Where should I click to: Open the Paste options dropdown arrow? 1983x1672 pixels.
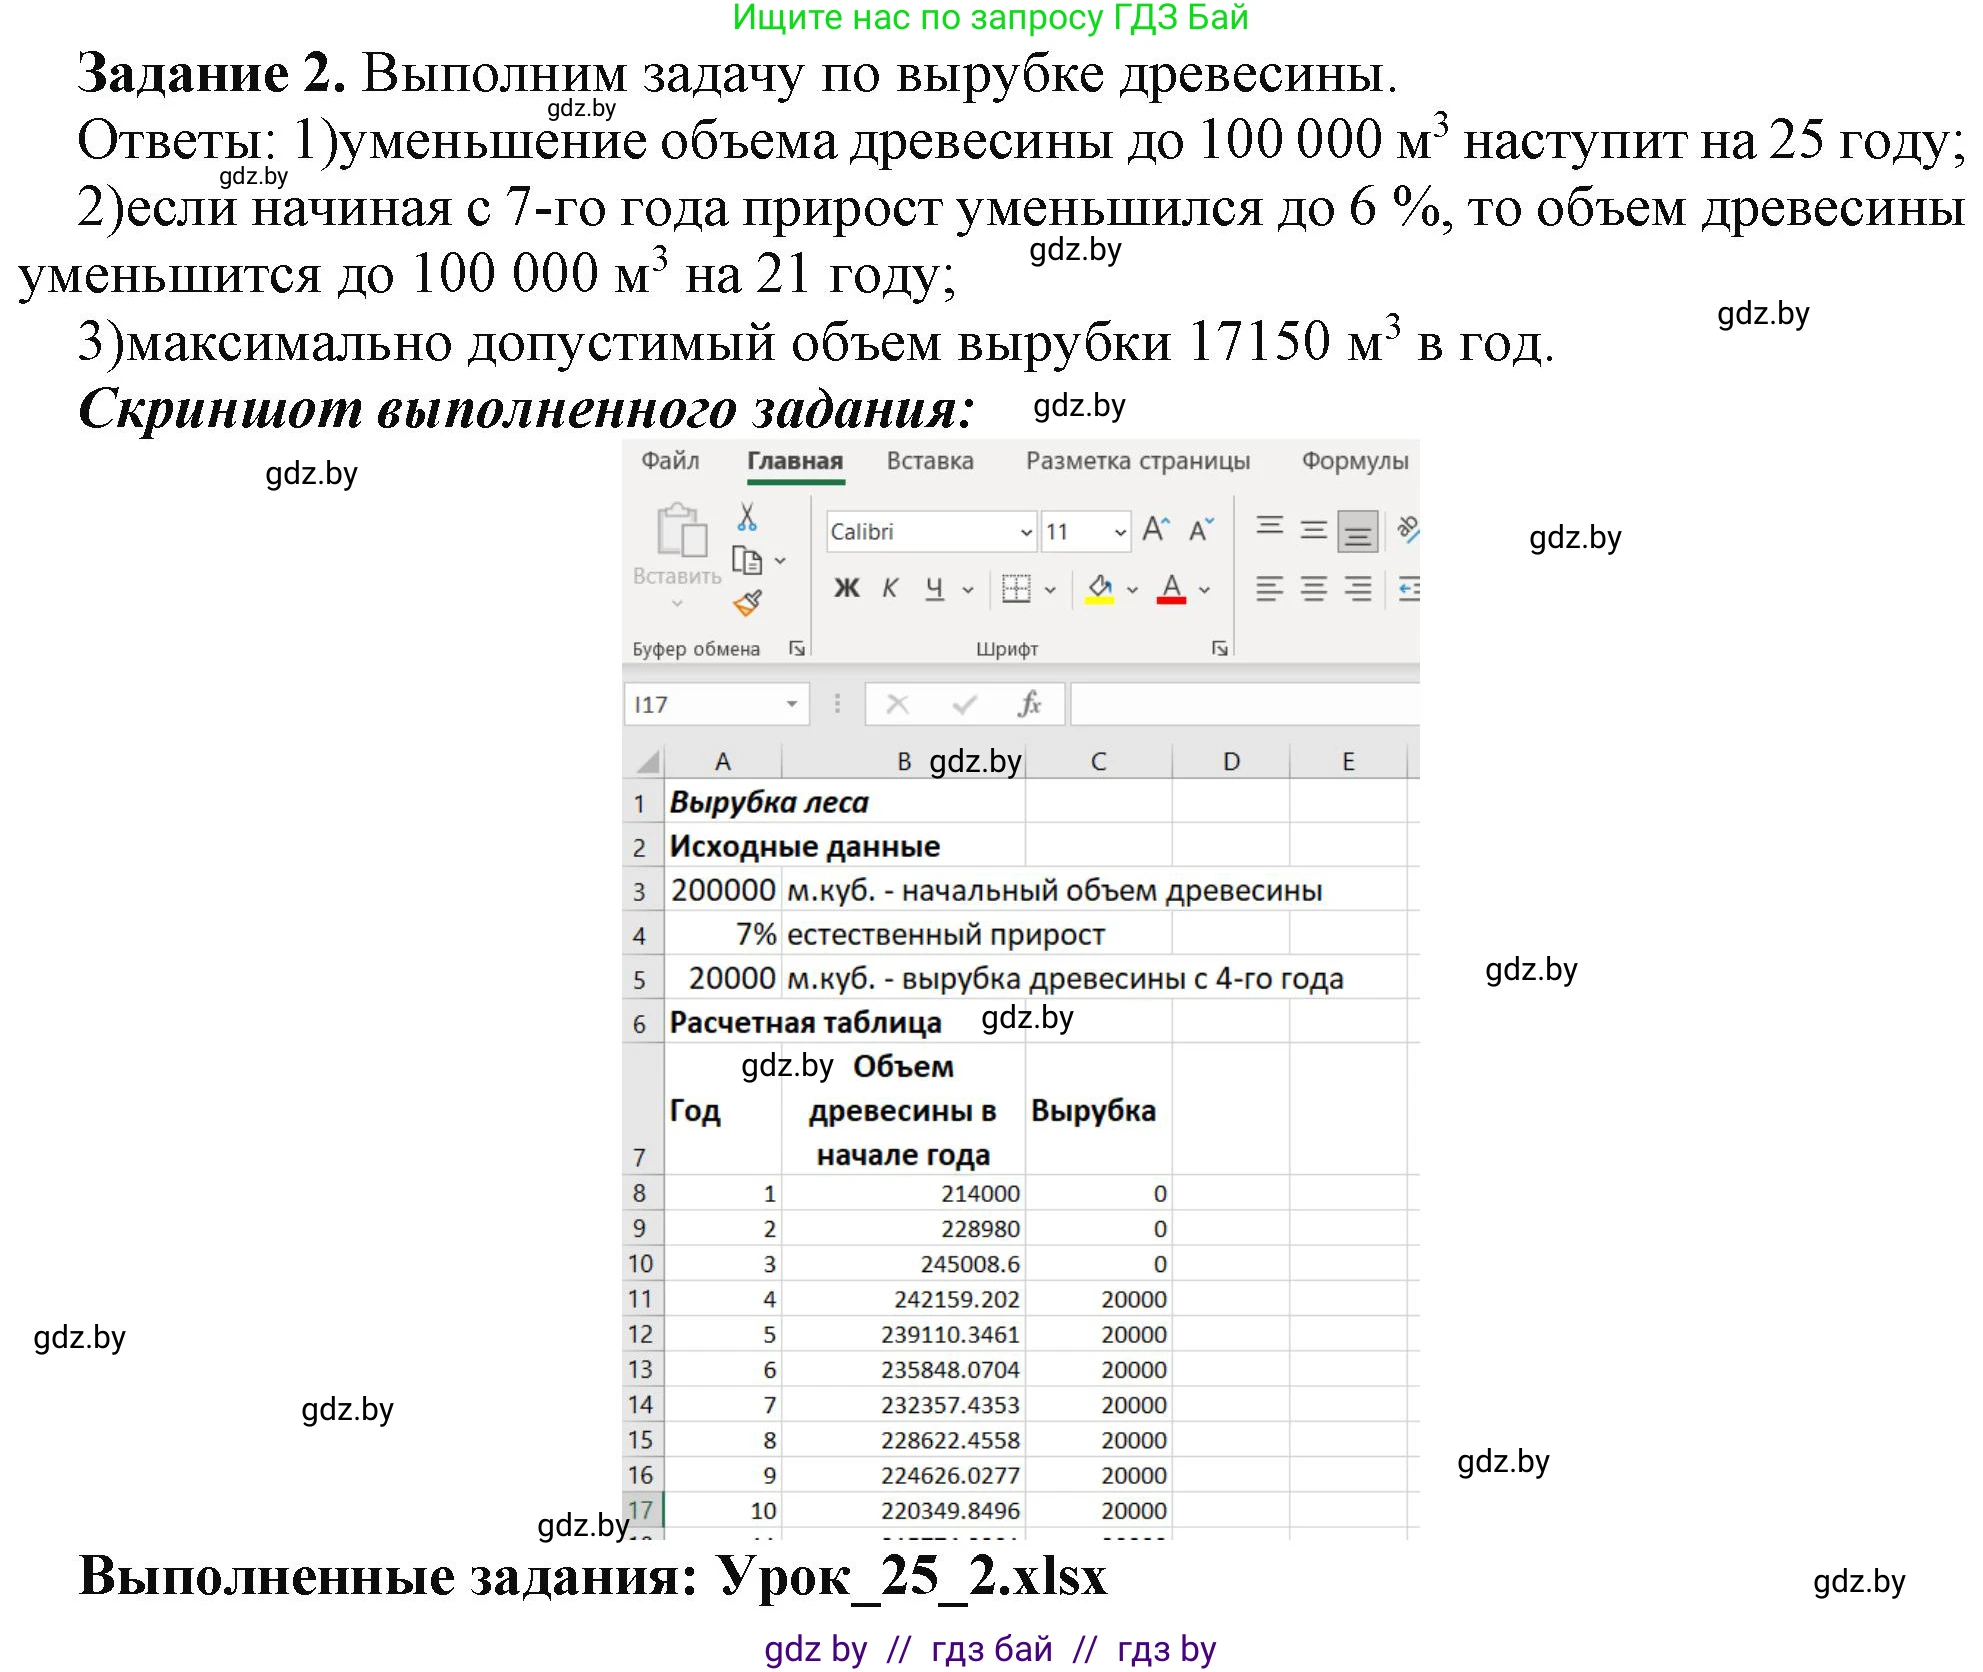(x=677, y=603)
